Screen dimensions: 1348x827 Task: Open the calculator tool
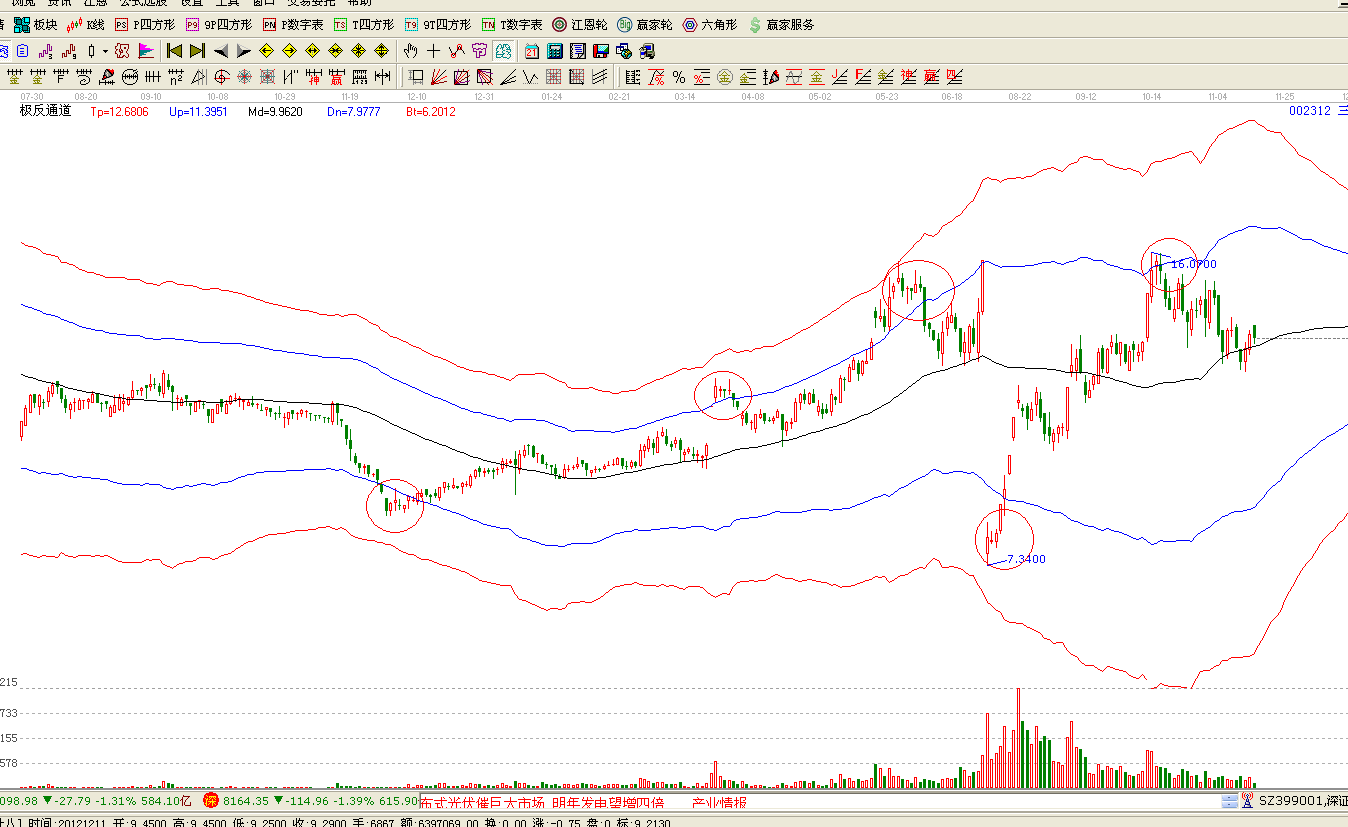554,51
